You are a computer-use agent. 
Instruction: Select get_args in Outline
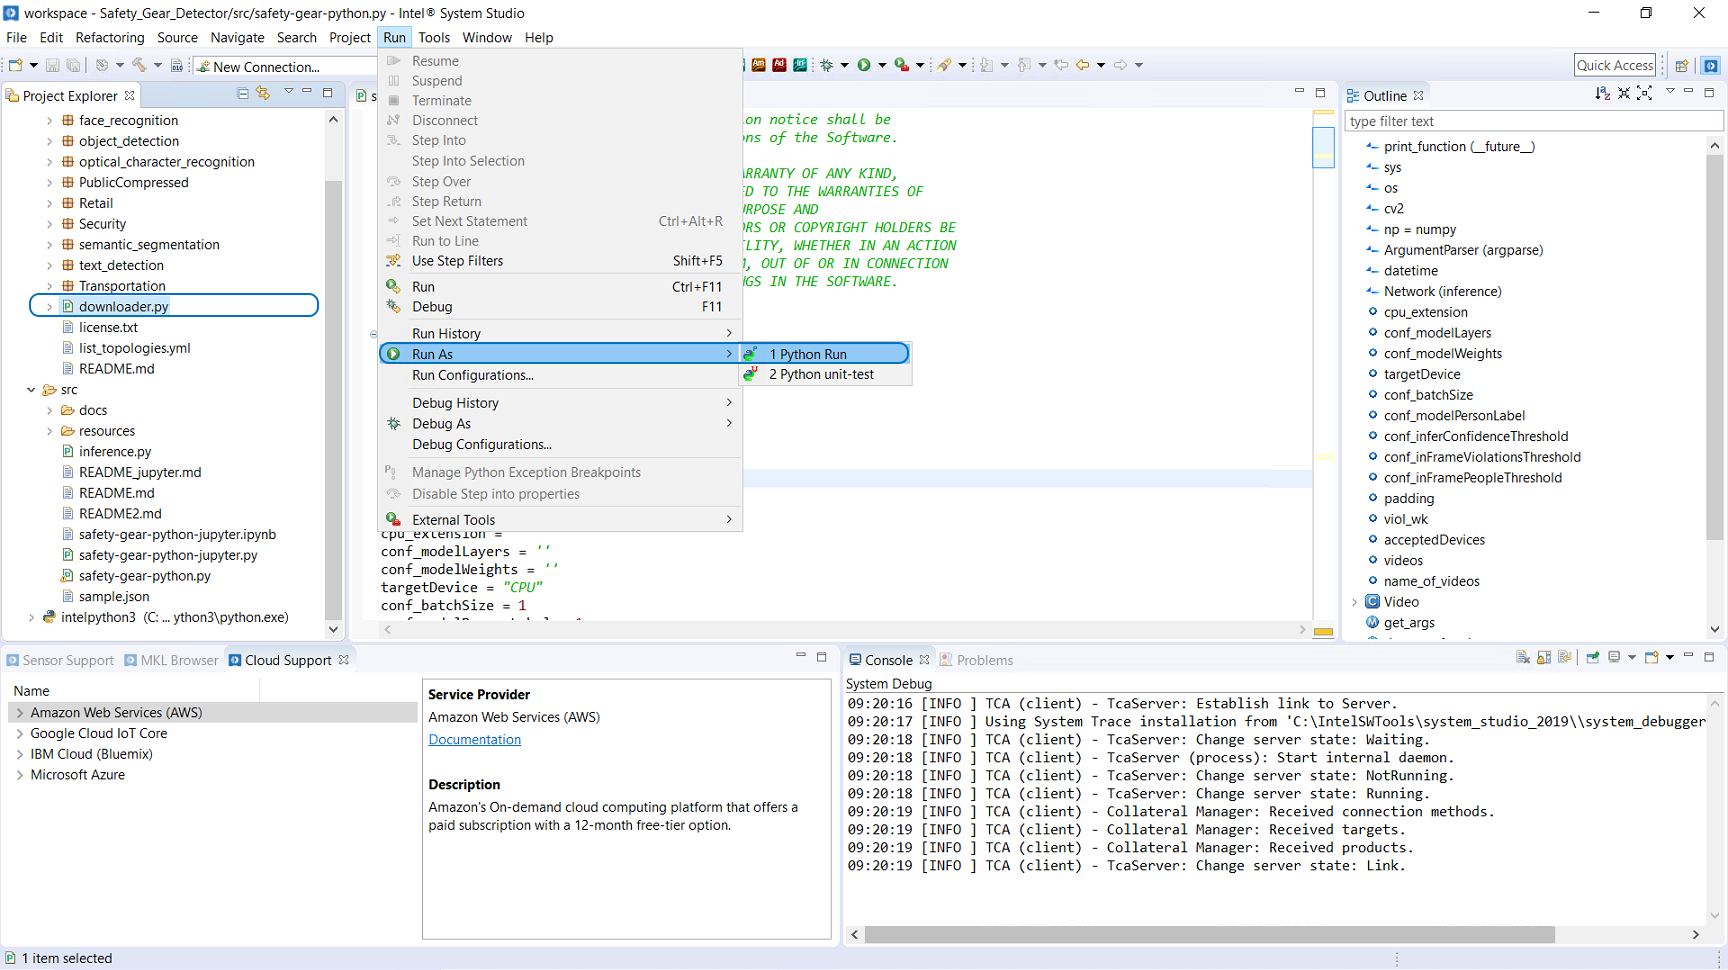(x=1409, y=623)
